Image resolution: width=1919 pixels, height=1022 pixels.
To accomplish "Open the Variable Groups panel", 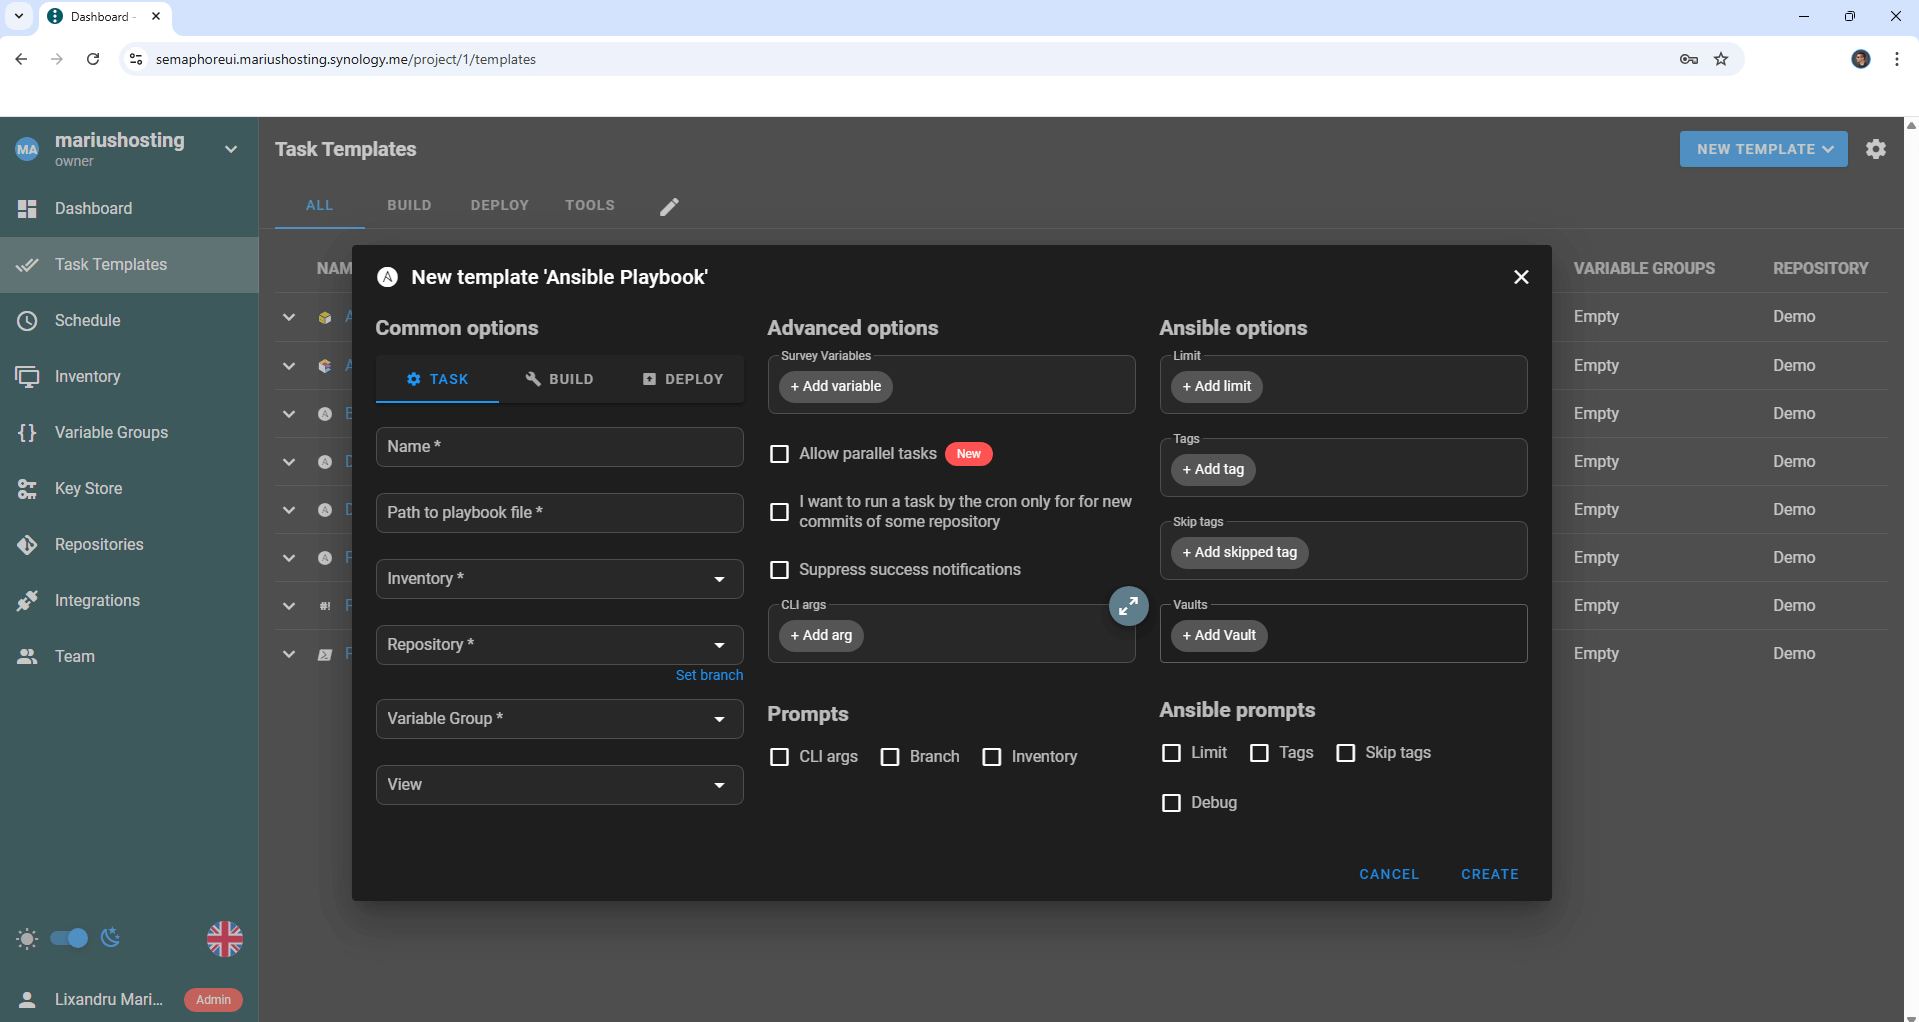I will pos(110,432).
